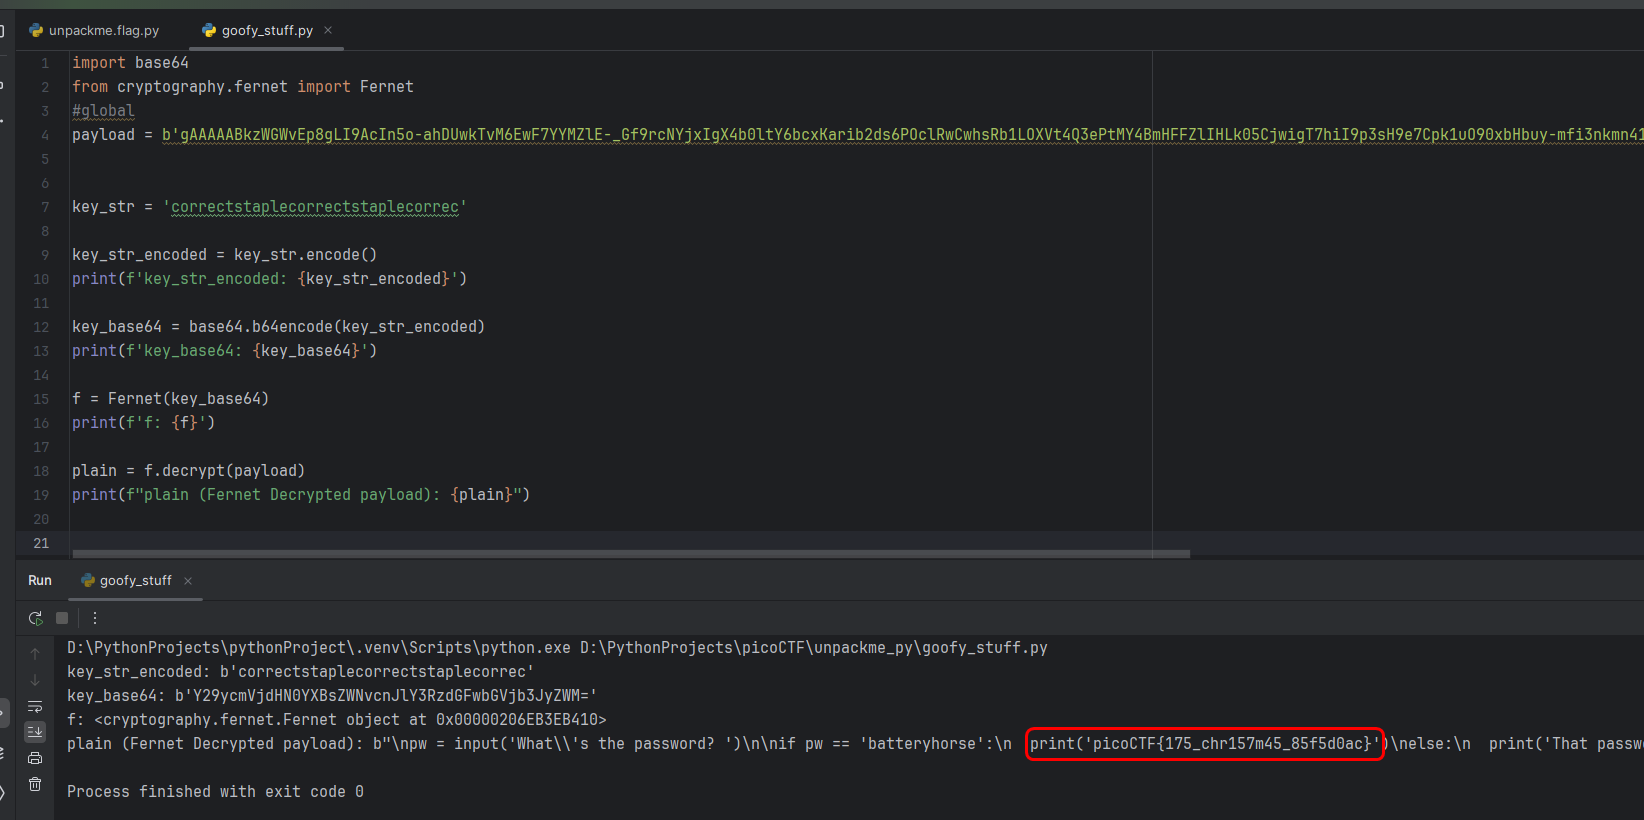
Task: Switch to the unpackme.flag.py editor tab
Action: point(103,31)
